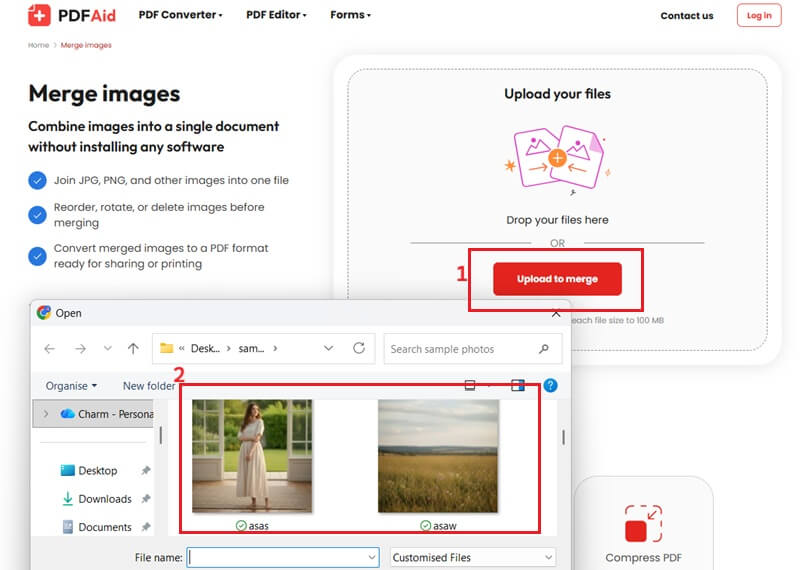Select sam... path segment
The height and width of the screenshot is (570, 800).
[x=252, y=349]
